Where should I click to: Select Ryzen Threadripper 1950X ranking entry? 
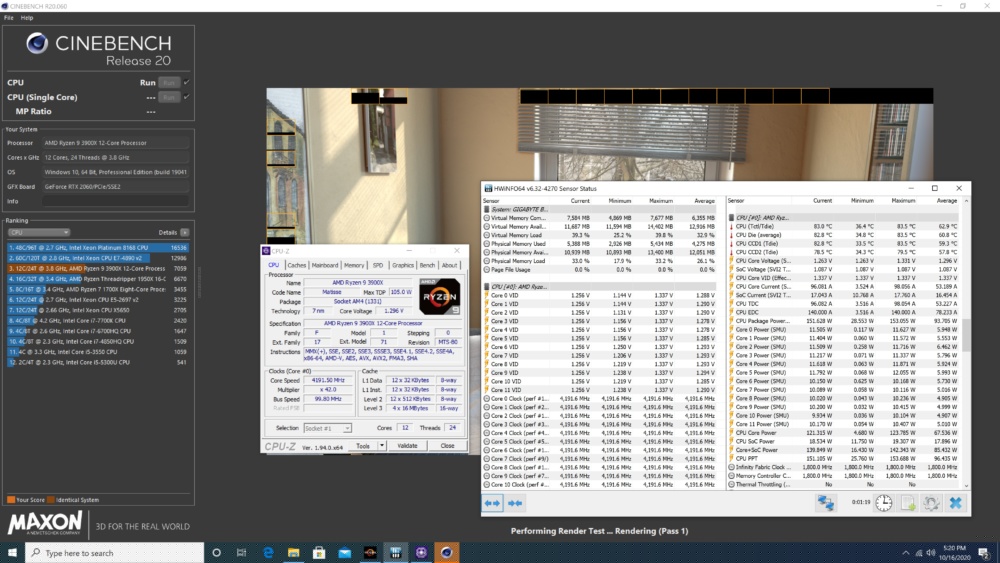click(98, 279)
